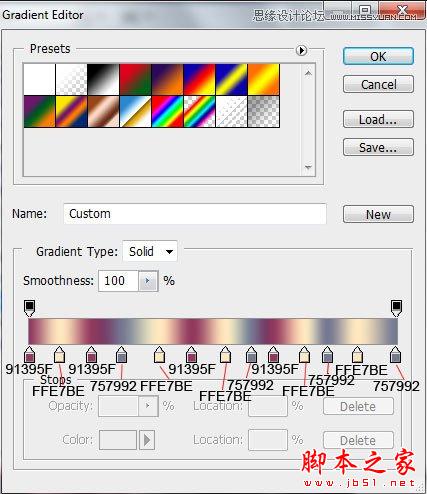Pick the blue, red, yellow gradient preset
This screenshot has height=494, width=427.
(x=199, y=79)
